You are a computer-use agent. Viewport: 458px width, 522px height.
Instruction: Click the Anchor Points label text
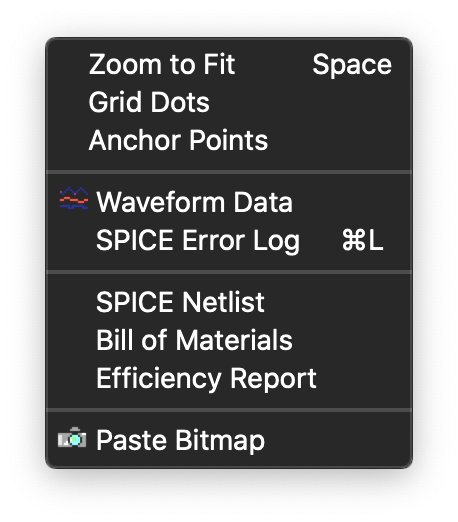(x=178, y=140)
